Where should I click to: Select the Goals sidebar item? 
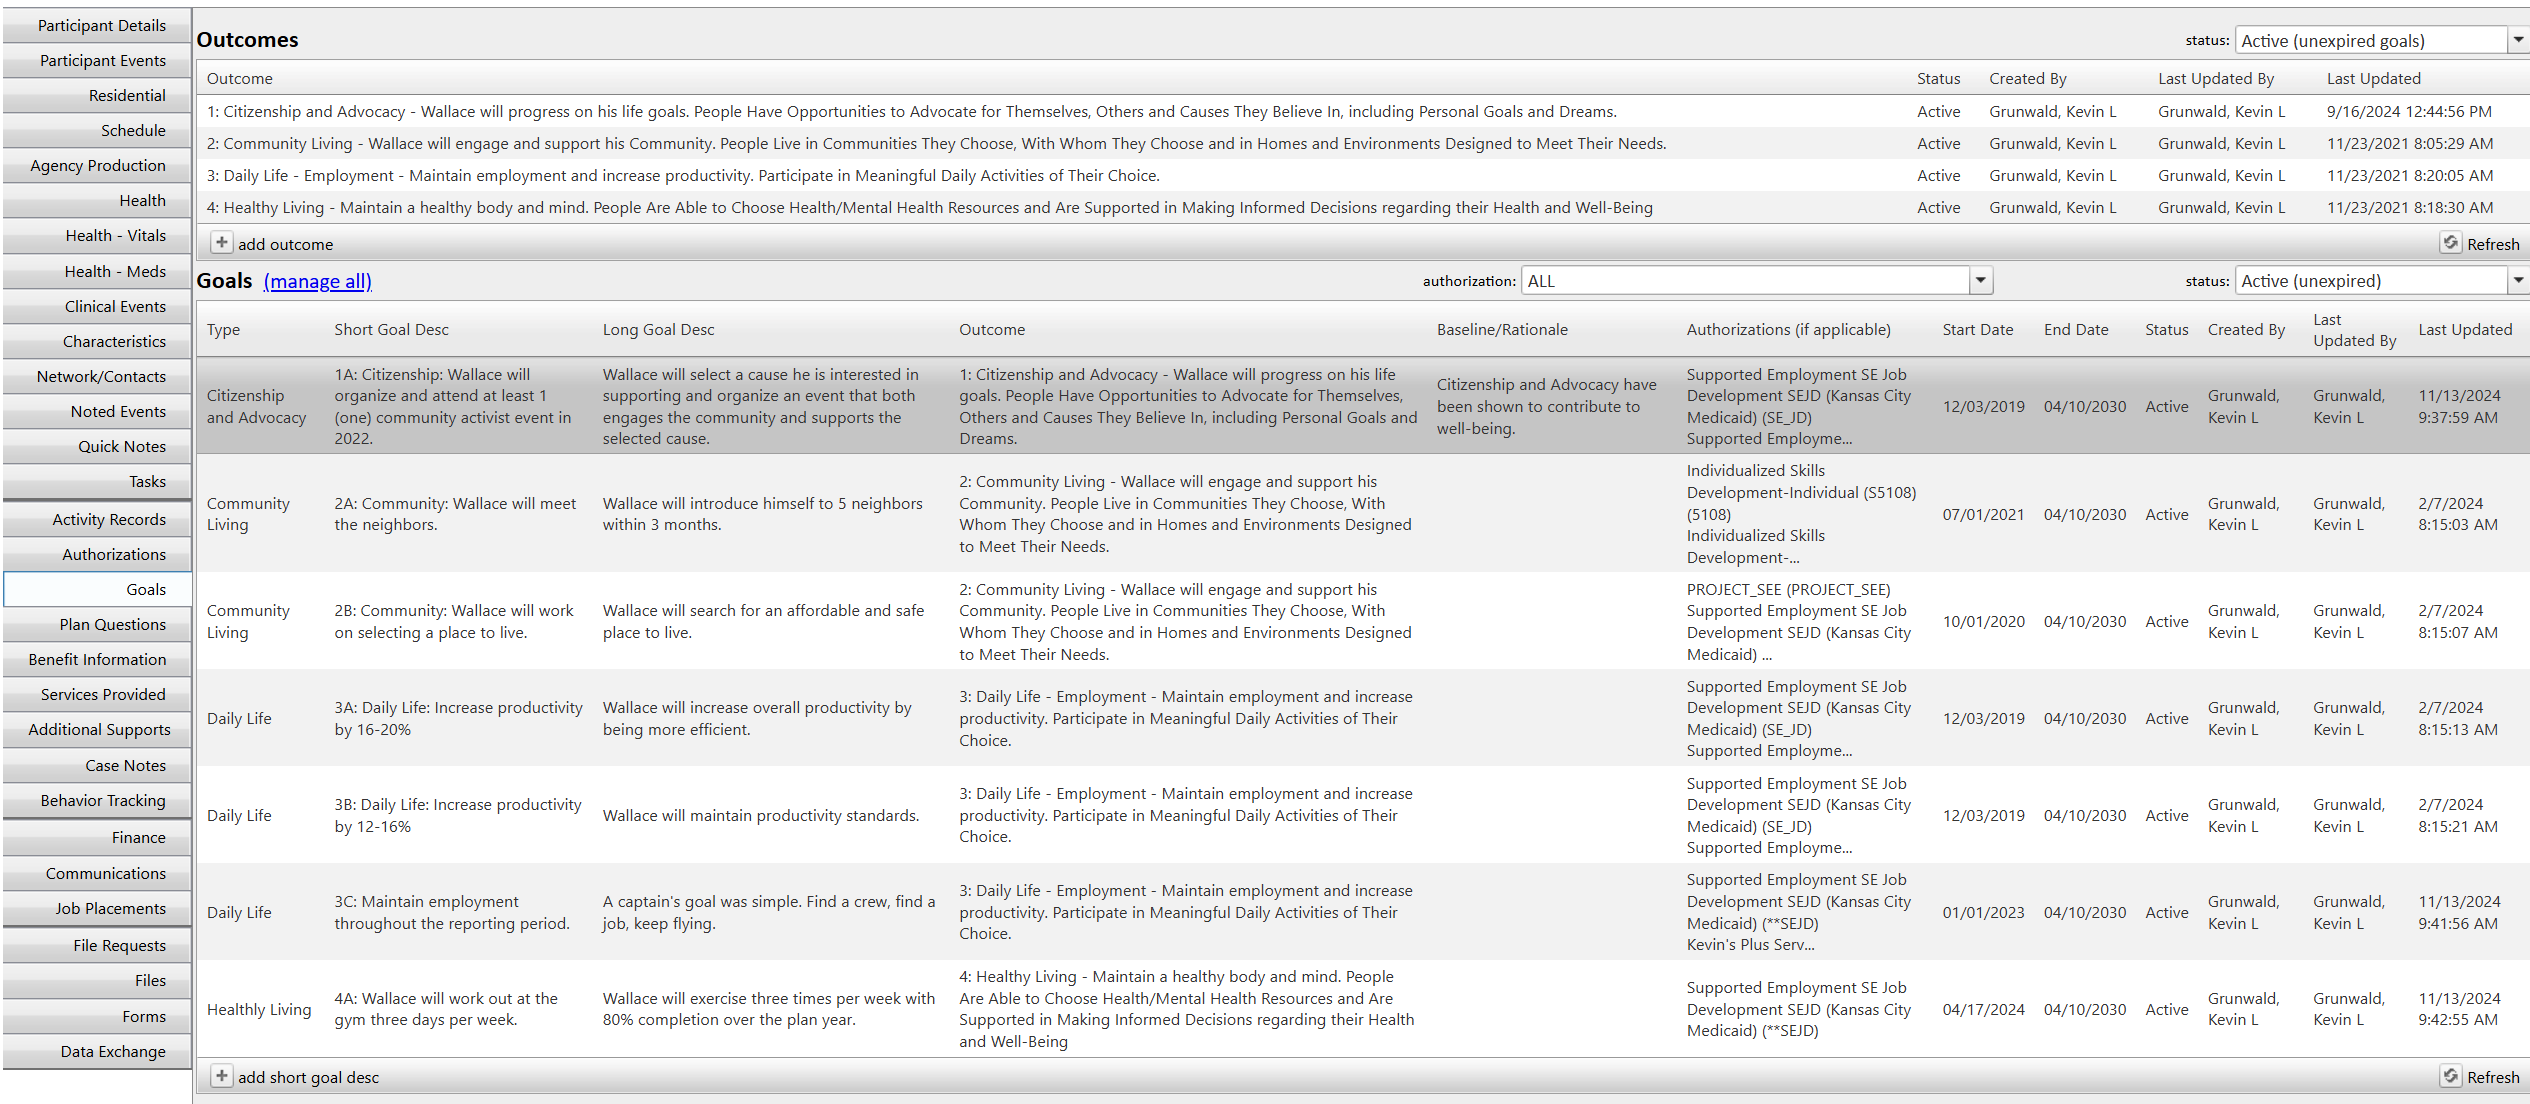point(97,590)
